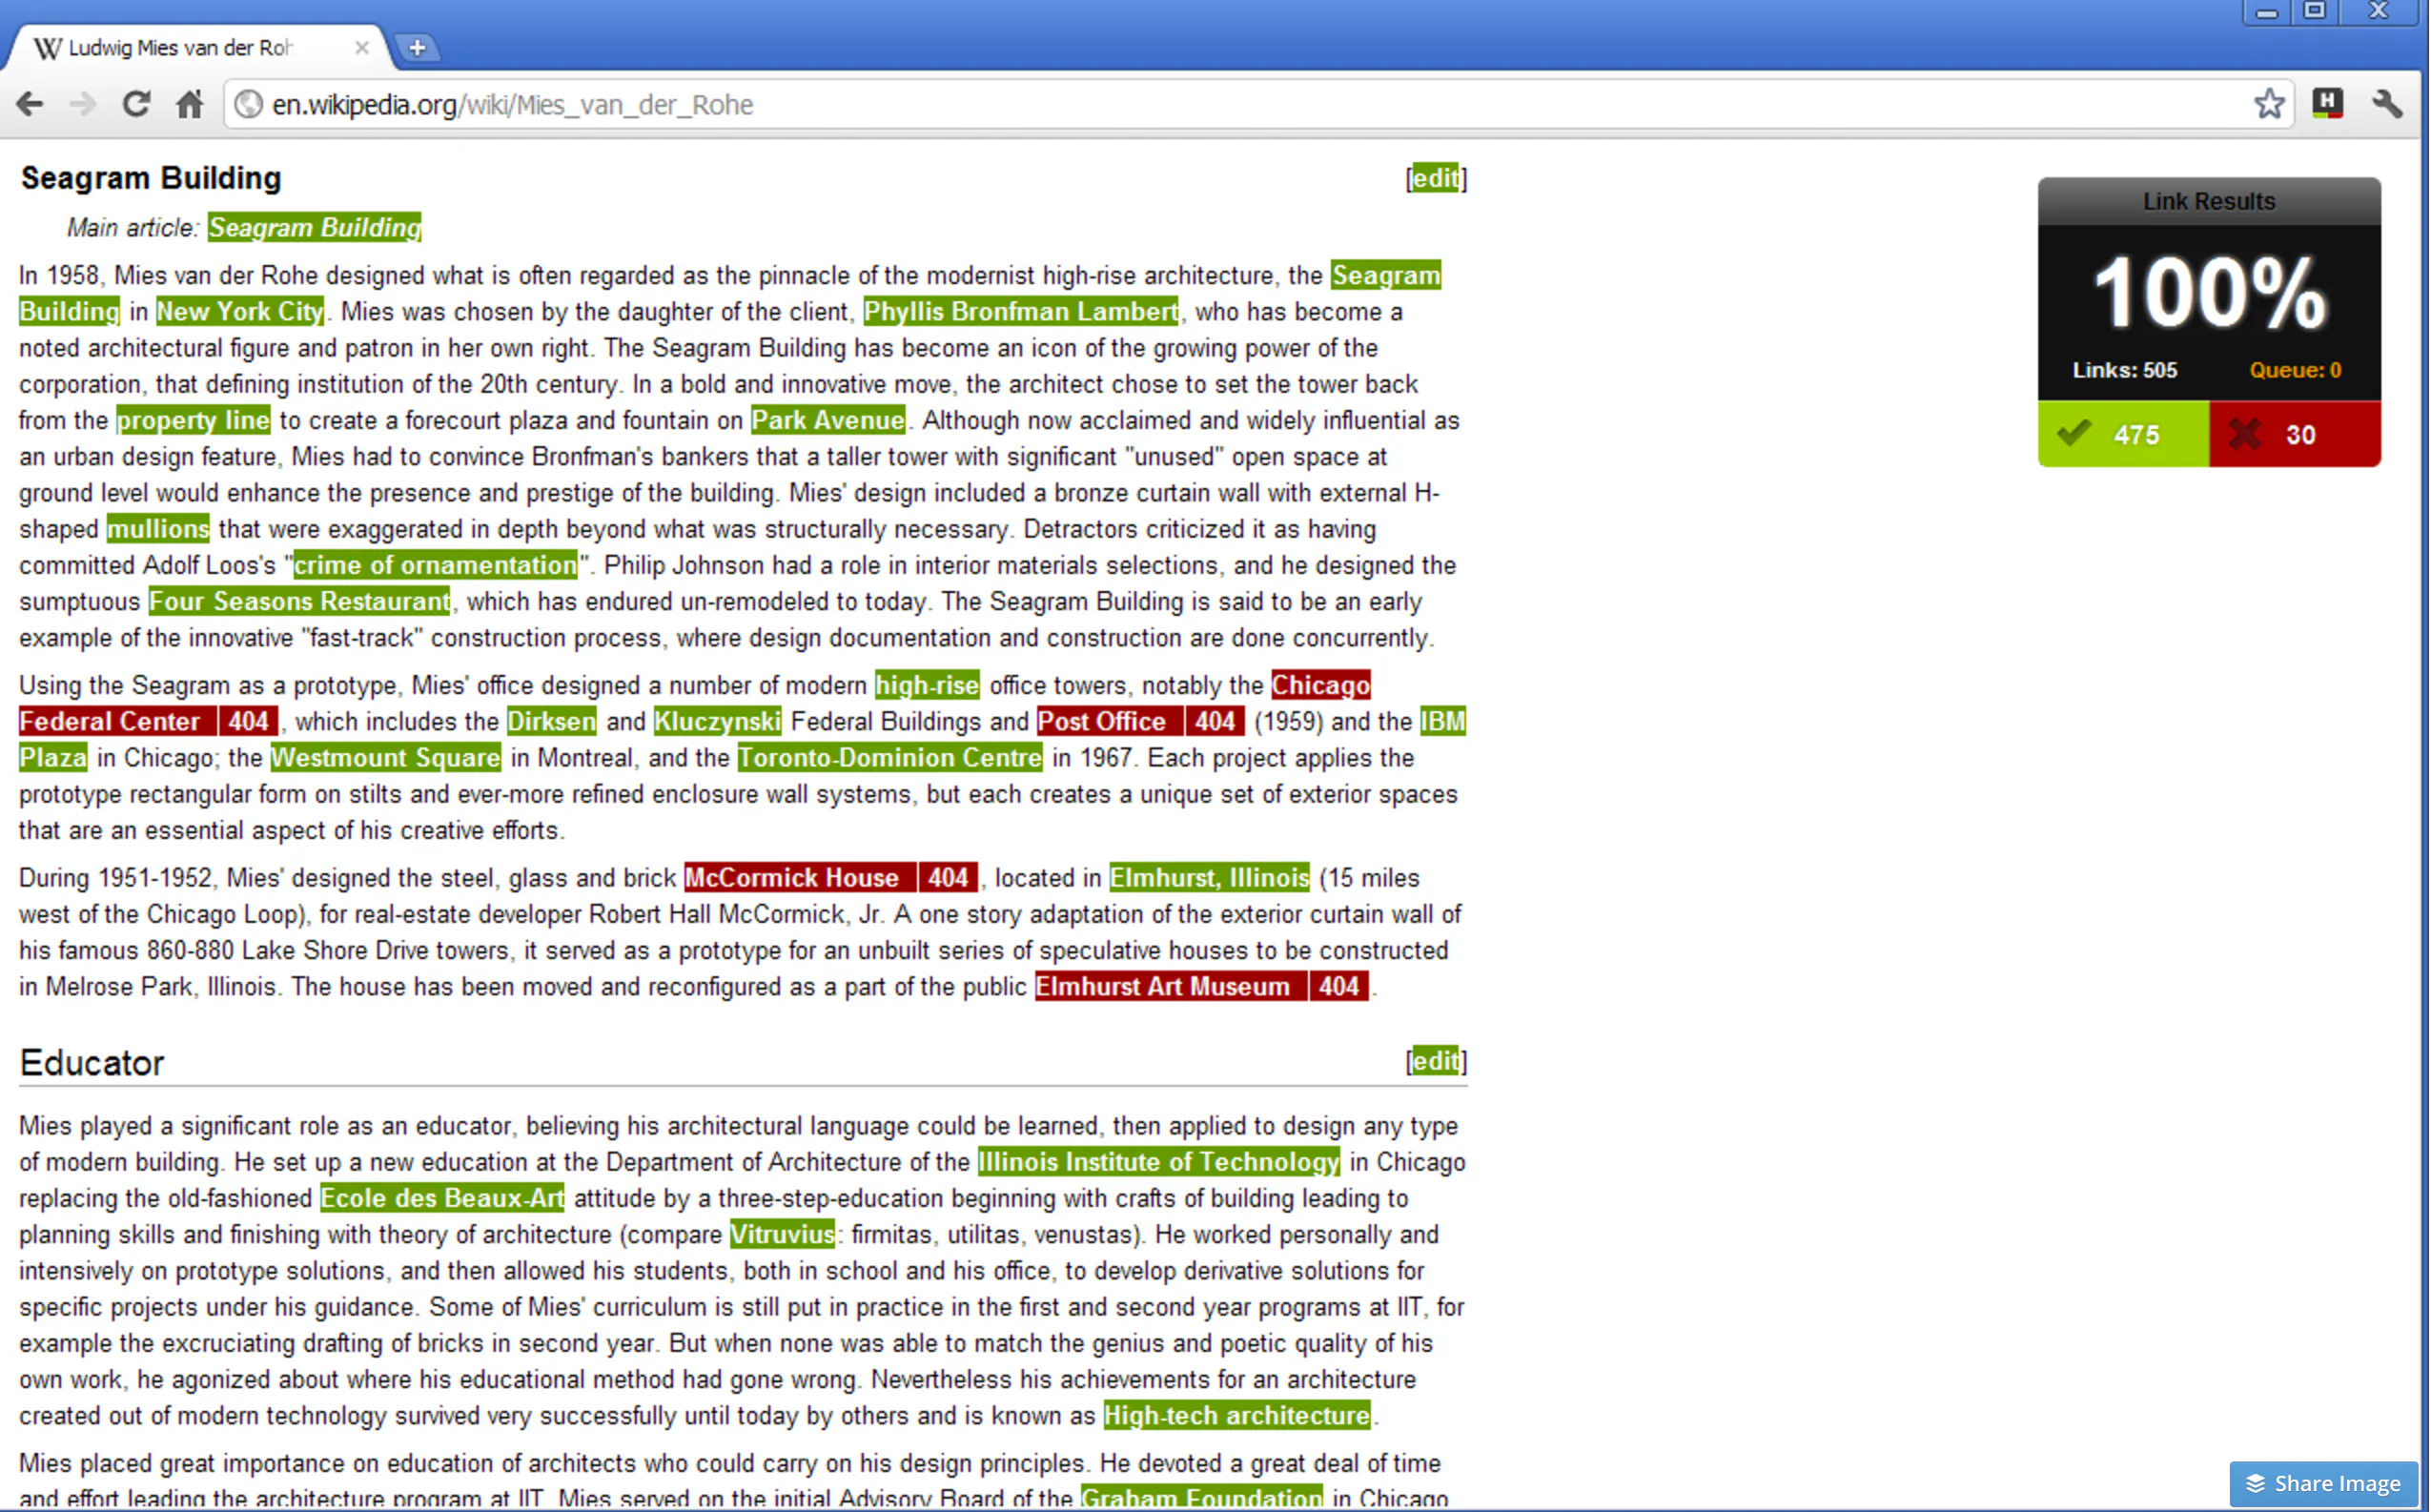Click the Link Results panel header
This screenshot has height=1512, width=2431.
2210,201
